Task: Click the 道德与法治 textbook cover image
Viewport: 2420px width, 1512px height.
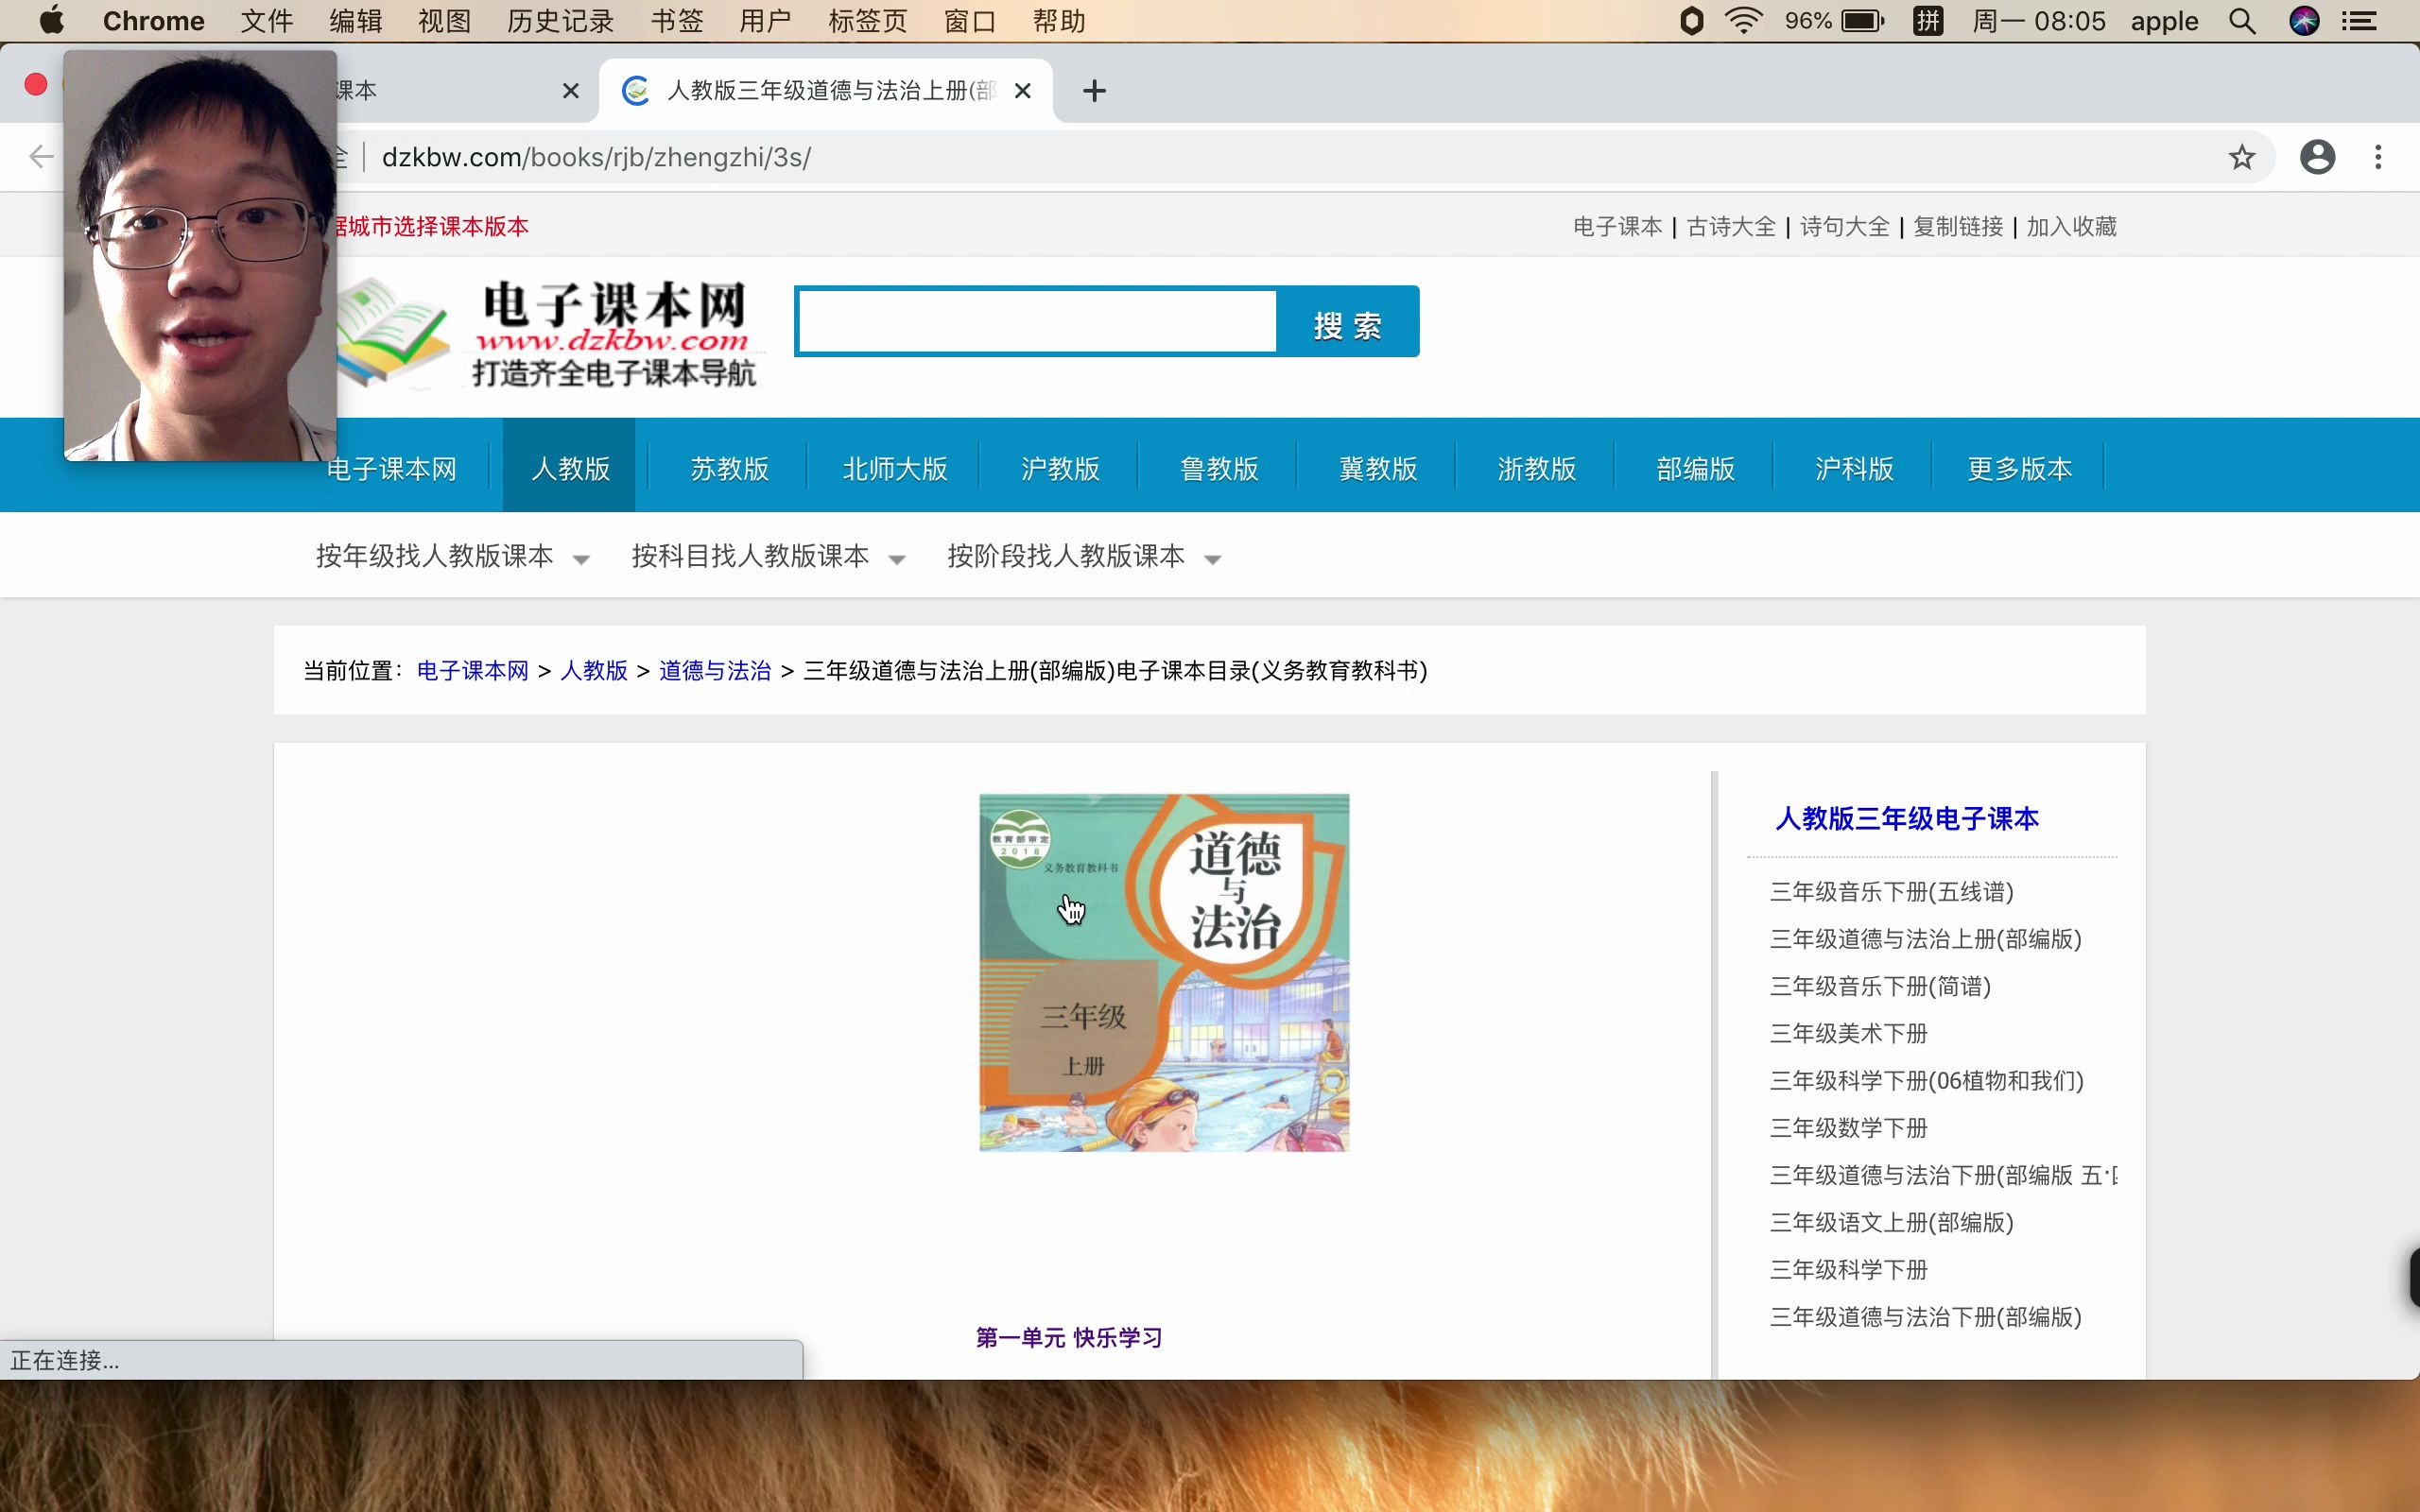Action: [x=1164, y=973]
